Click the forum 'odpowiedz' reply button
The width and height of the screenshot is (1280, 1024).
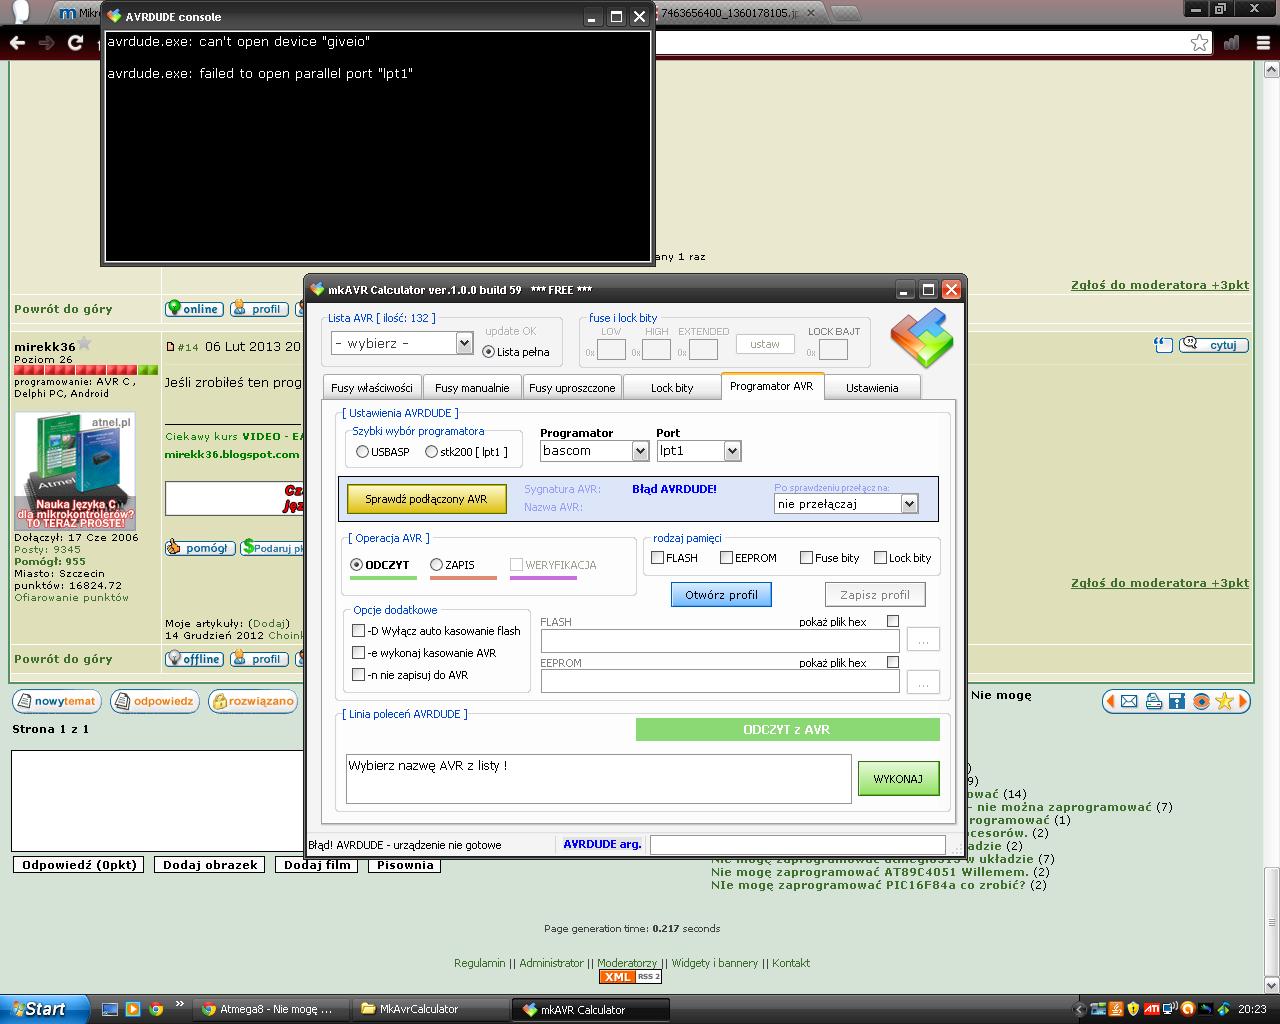[x=154, y=701]
